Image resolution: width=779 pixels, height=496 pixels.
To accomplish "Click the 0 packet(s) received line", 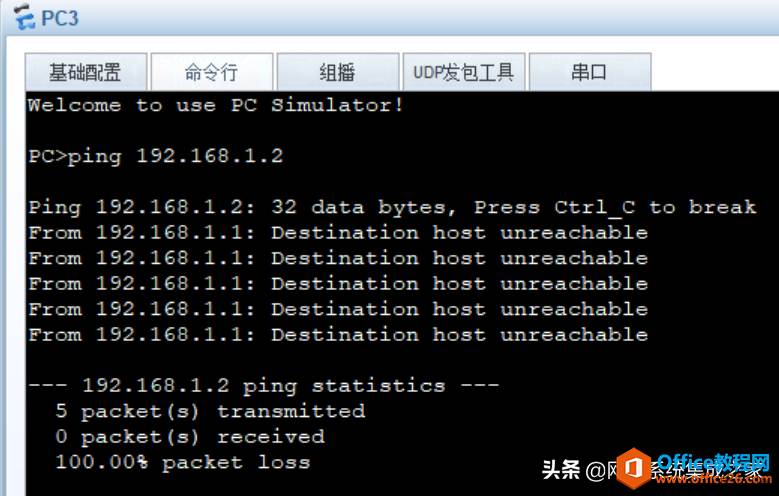I will (190, 437).
